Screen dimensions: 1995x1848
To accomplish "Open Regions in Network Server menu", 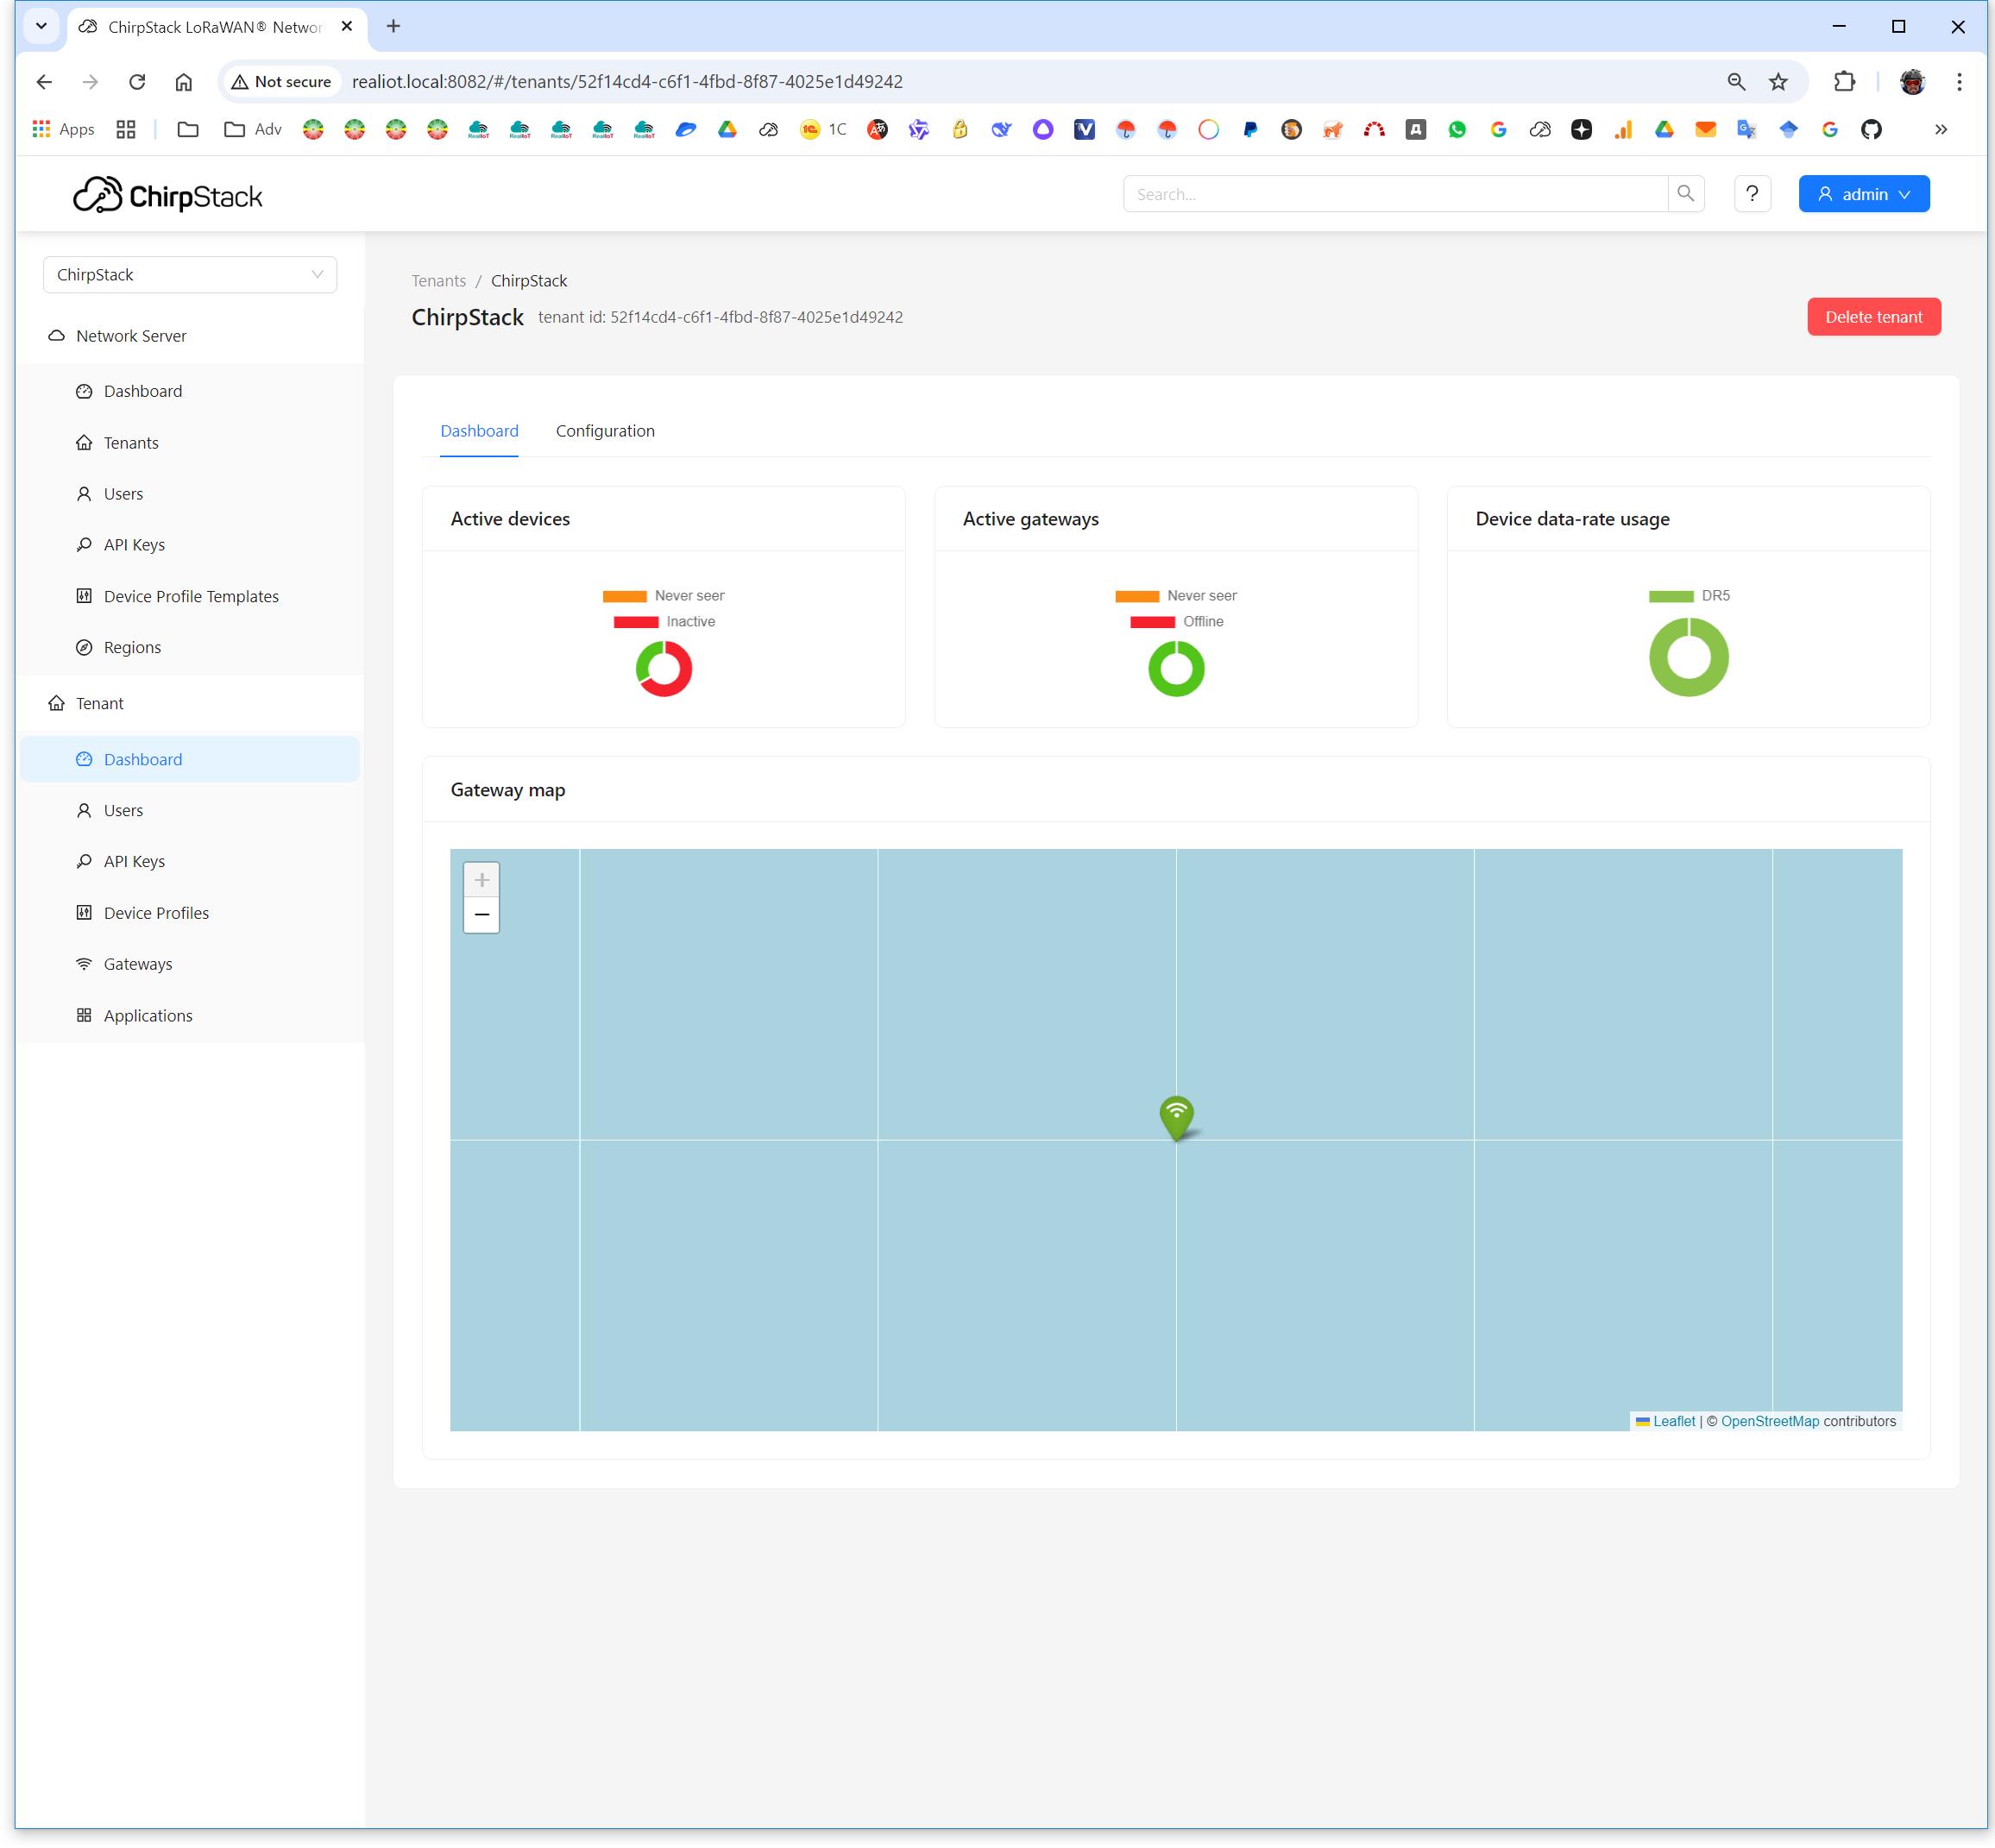I will pos(132,647).
